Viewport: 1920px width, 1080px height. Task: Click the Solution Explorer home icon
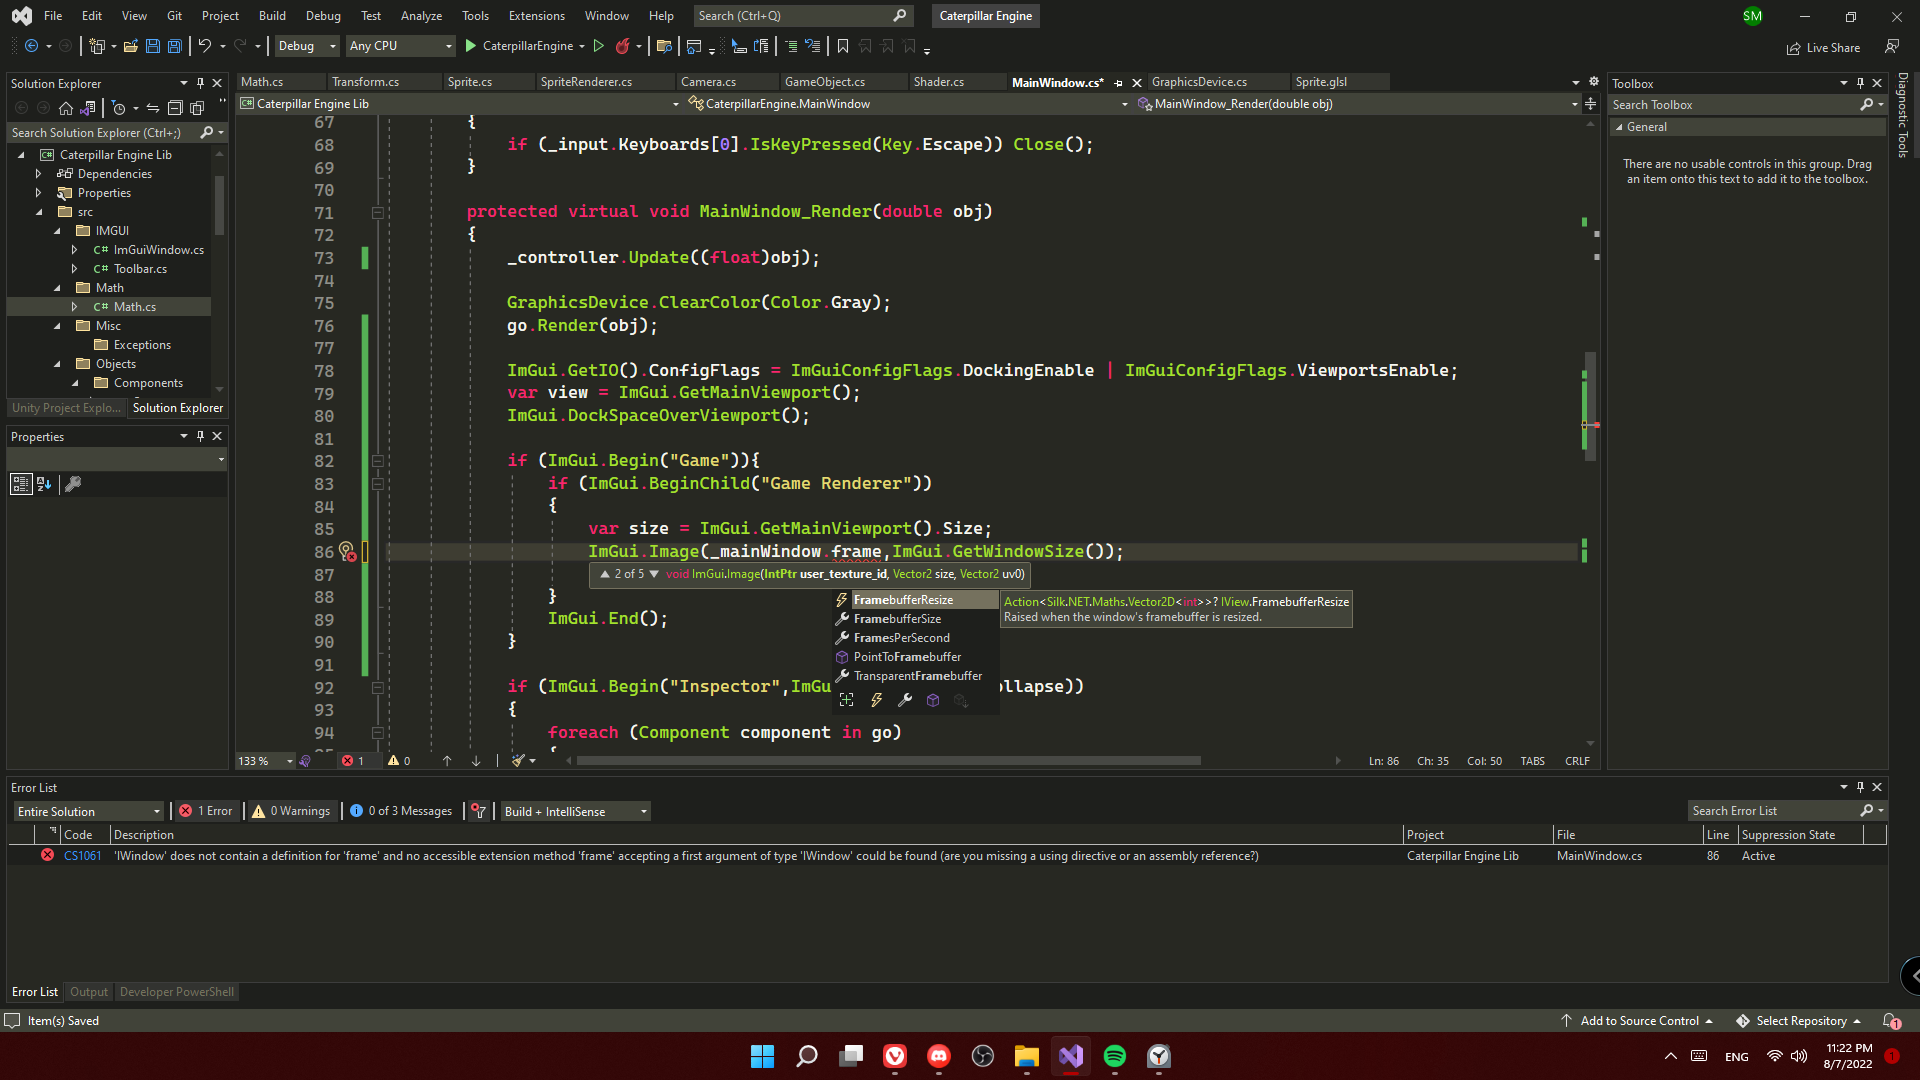click(x=66, y=108)
